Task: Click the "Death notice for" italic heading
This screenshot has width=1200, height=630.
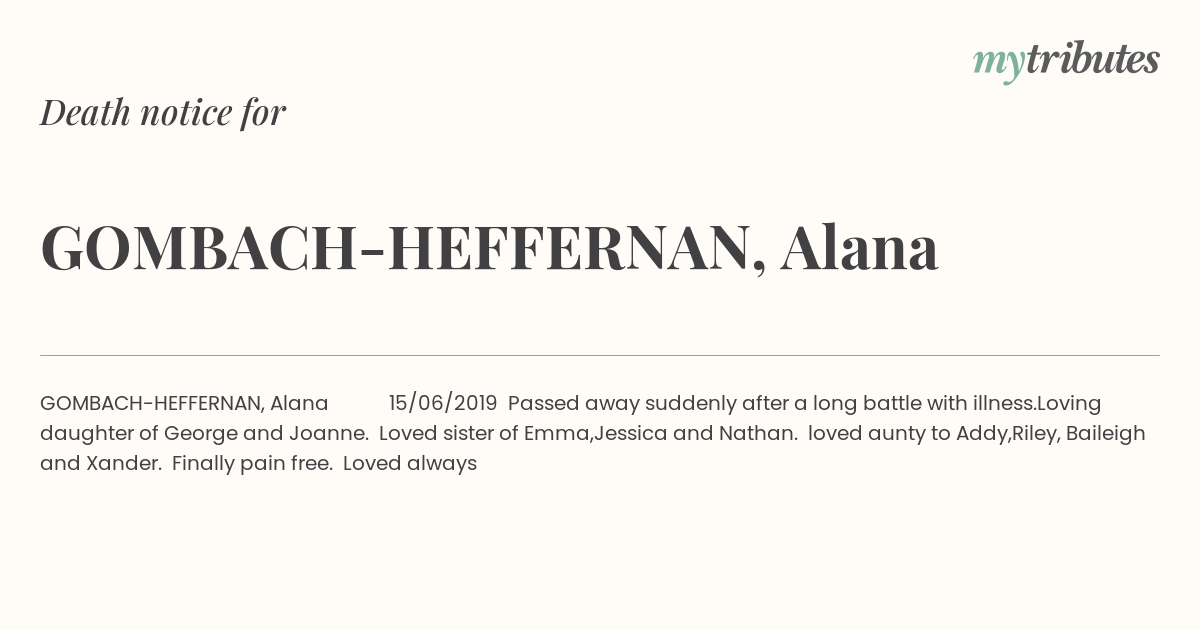Action: pos(163,113)
